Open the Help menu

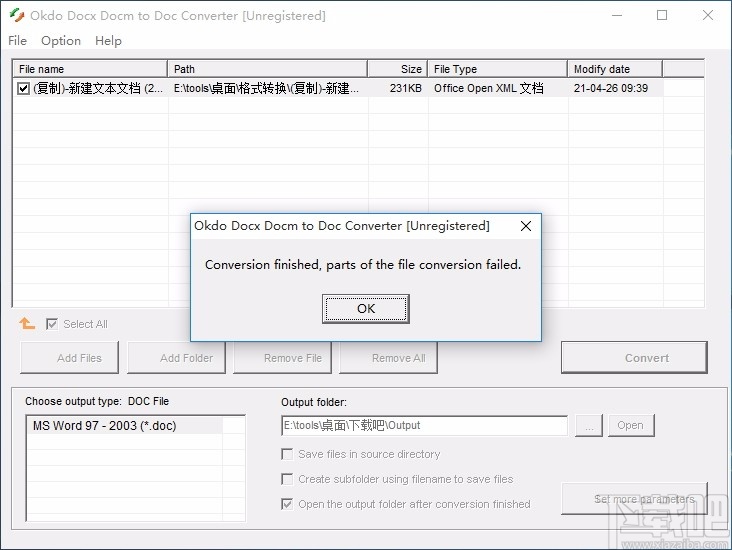(x=108, y=41)
